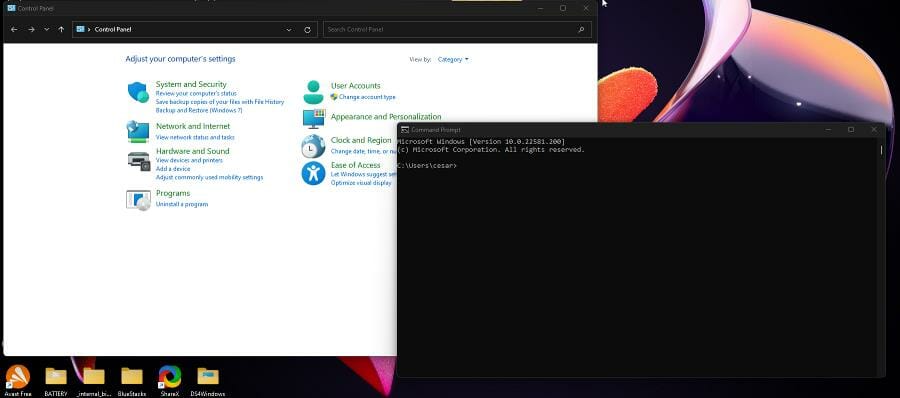Open the User Accounts heading link

(355, 86)
